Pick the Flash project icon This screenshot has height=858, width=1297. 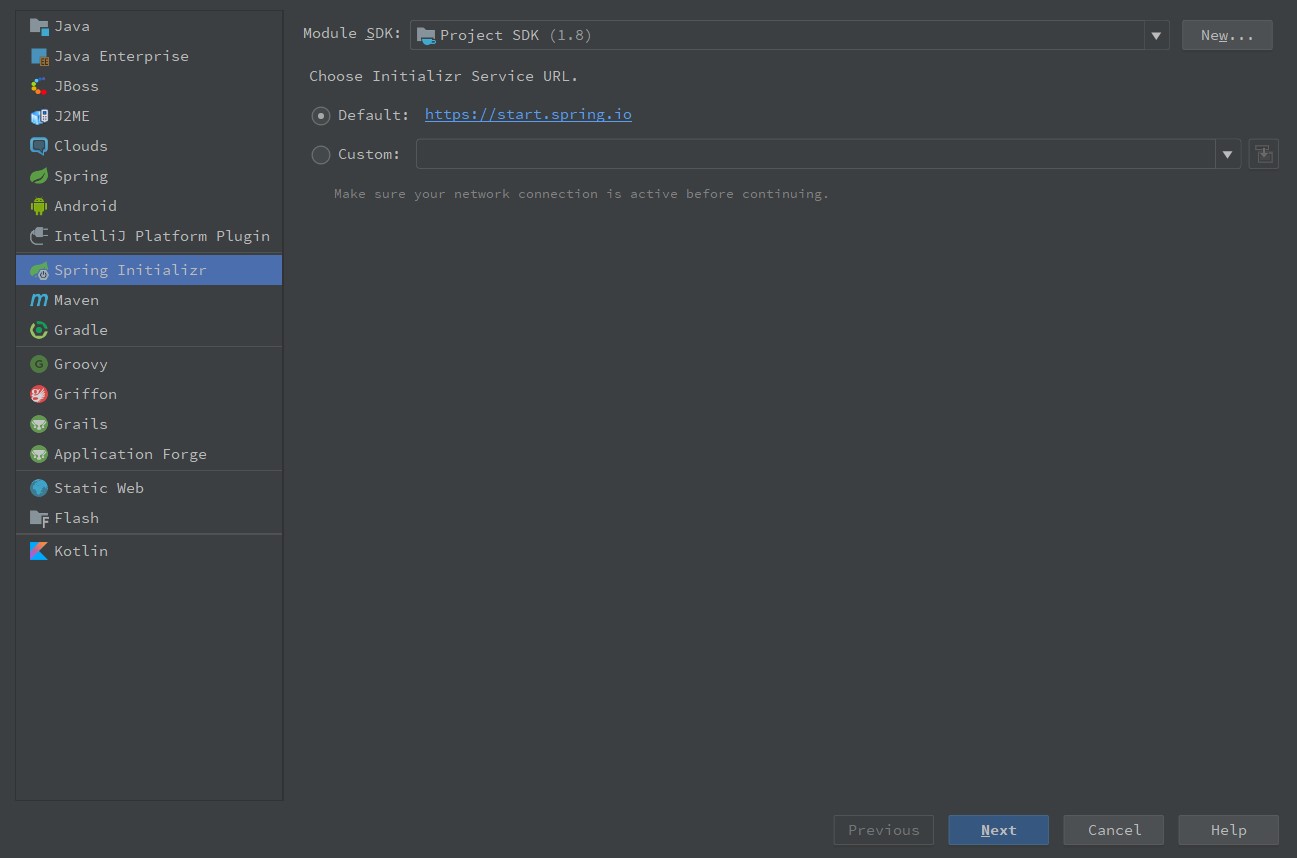(39, 518)
